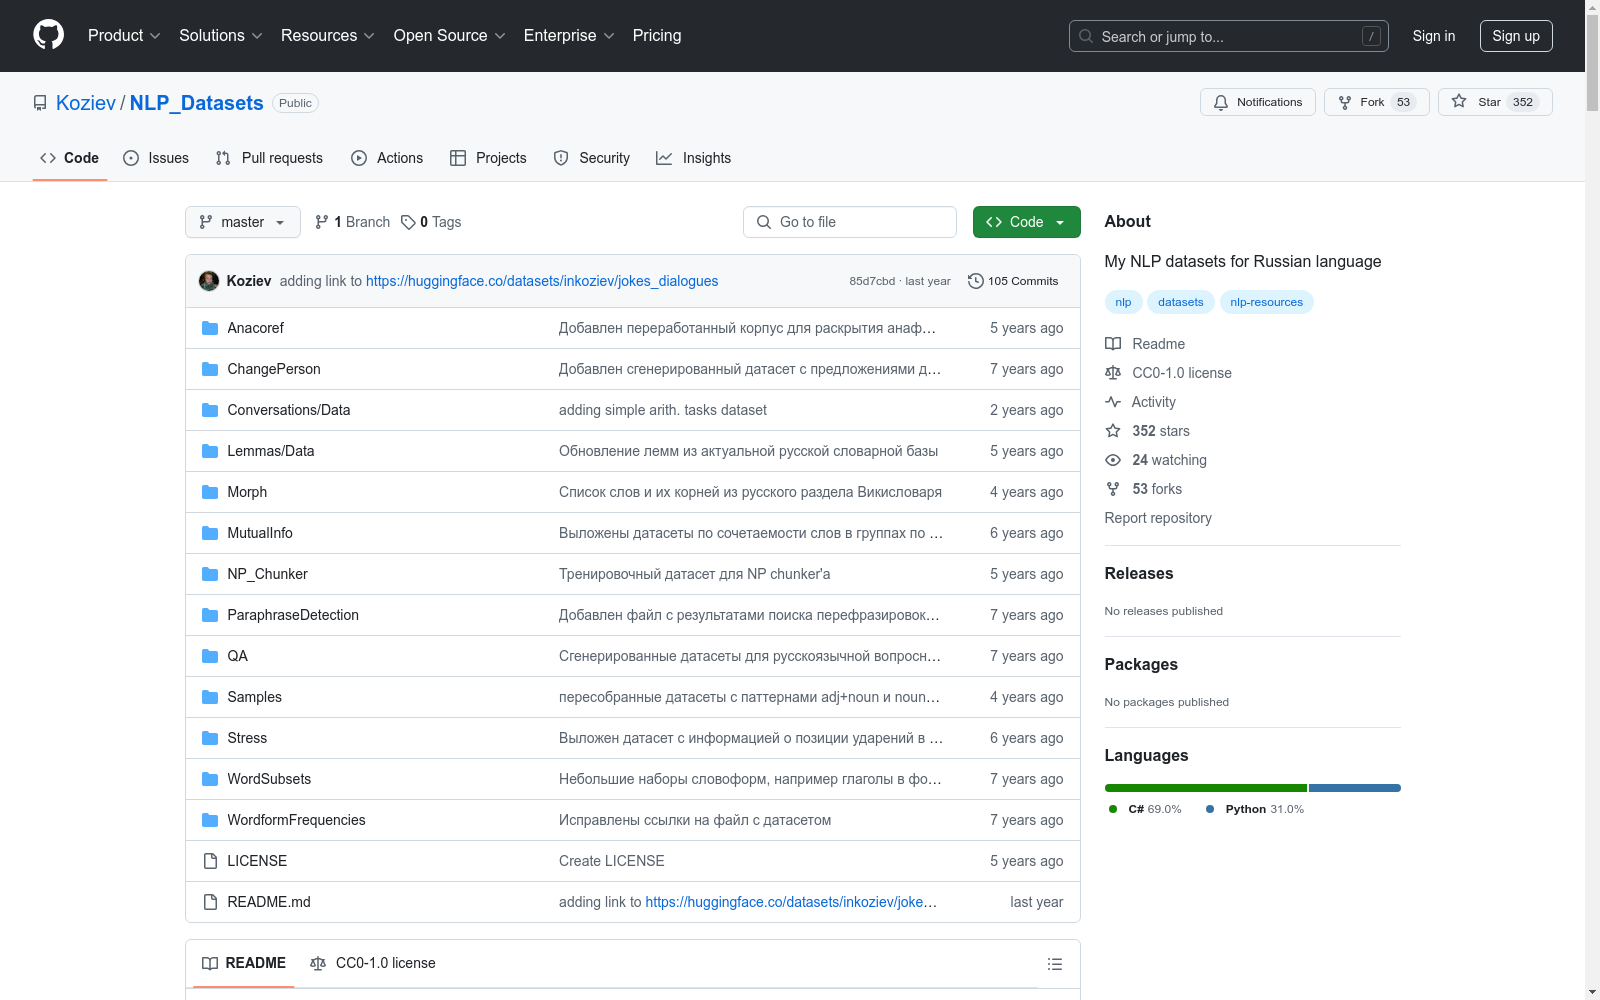The width and height of the screenshot is (1600, 1000).
Task: Click the Sign up button
Action: (1516, 36)
